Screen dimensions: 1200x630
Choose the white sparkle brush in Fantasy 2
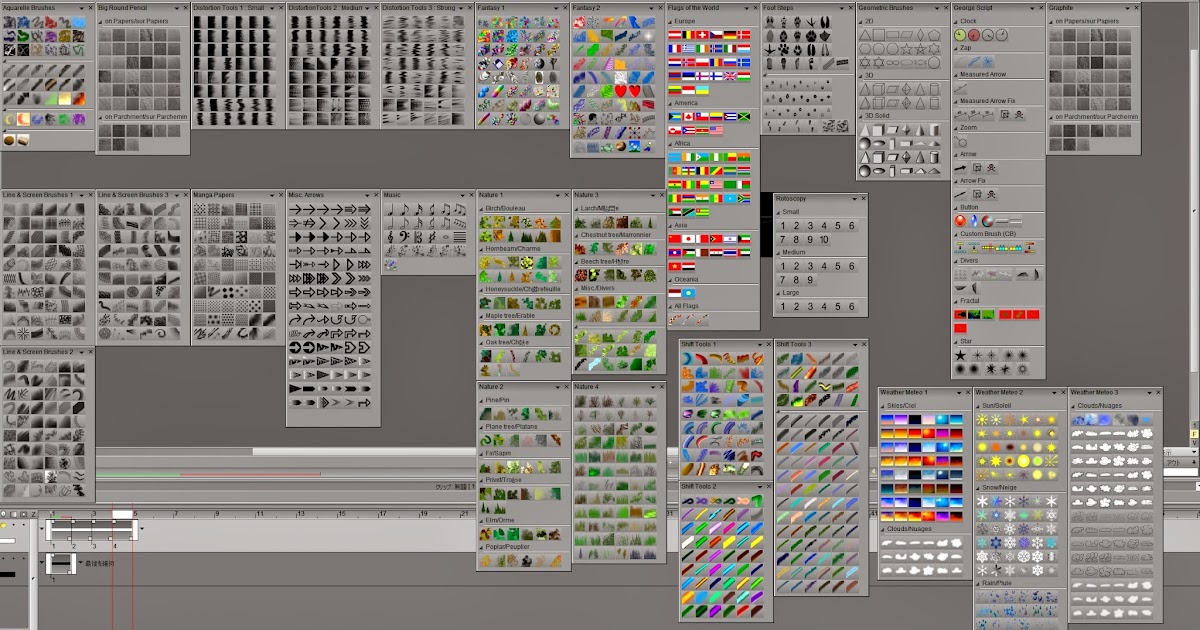[x=649, y=36]
